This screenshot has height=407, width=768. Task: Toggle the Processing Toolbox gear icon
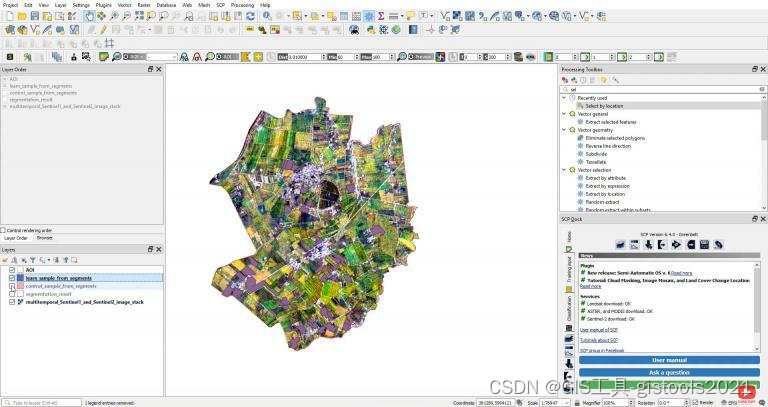[x=369, y=16]
